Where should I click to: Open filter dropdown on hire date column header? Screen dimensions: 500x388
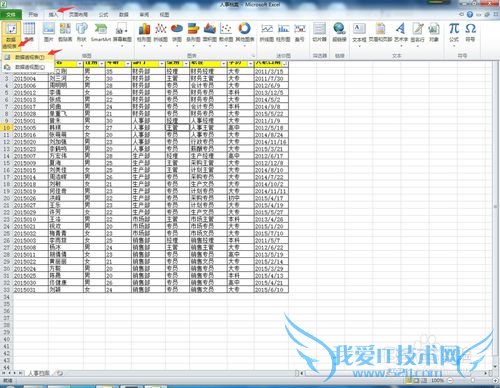(x=285, y=63)
